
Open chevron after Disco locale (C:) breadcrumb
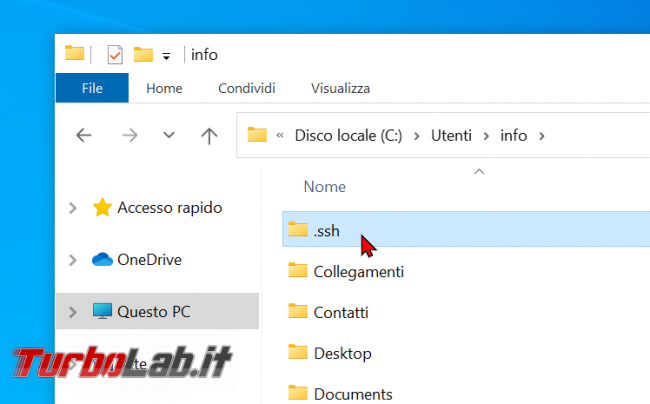tap(417, 136)
